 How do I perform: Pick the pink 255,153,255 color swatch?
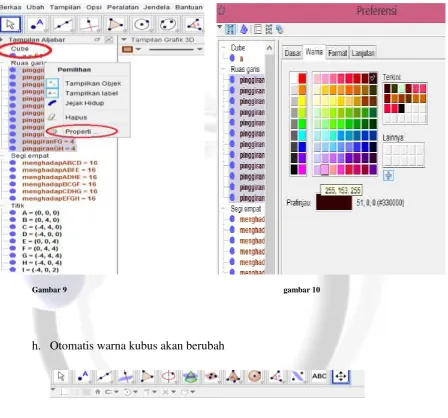coord(324,169)
